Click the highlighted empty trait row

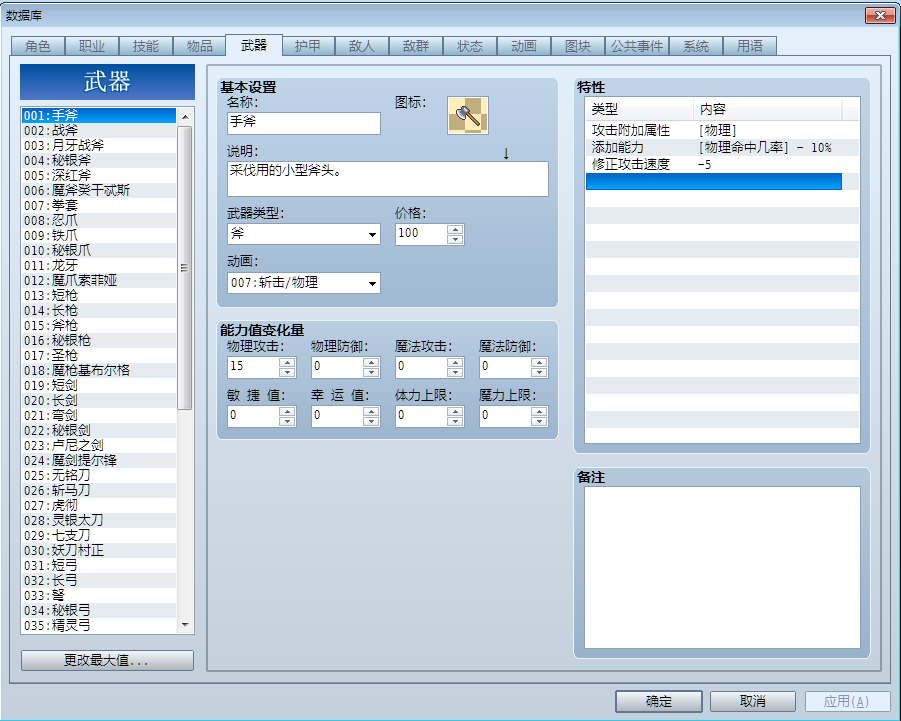pos(714,182)
